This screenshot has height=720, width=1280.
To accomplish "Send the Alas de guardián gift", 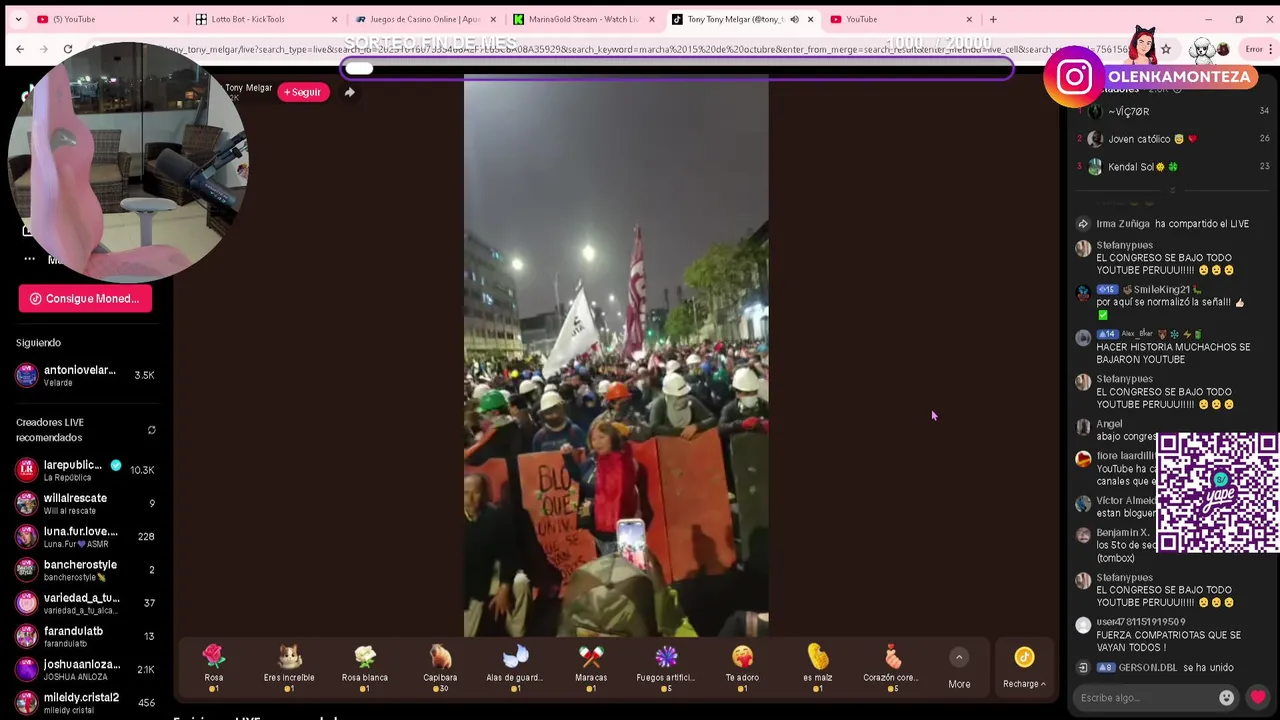I will (x=515, y=667).
